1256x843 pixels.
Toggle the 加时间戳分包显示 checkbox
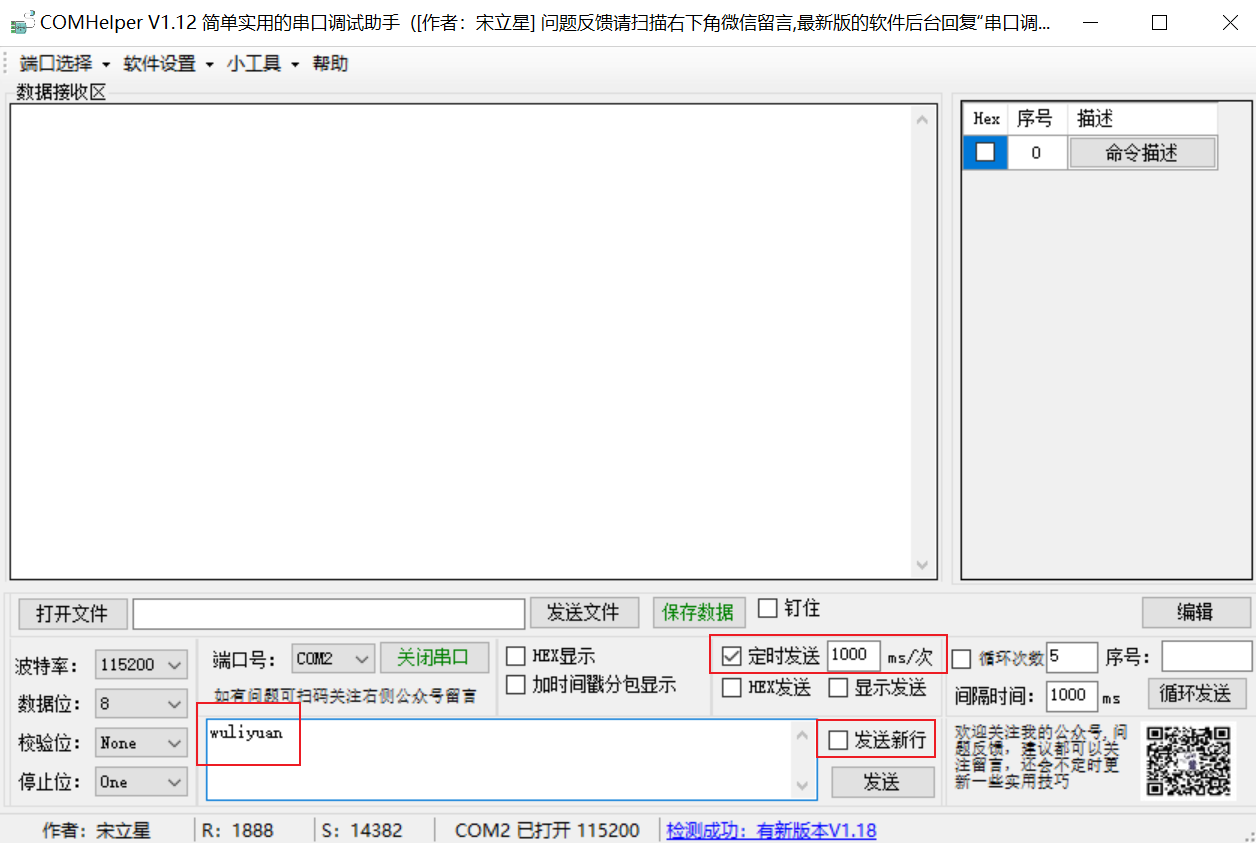516,685
